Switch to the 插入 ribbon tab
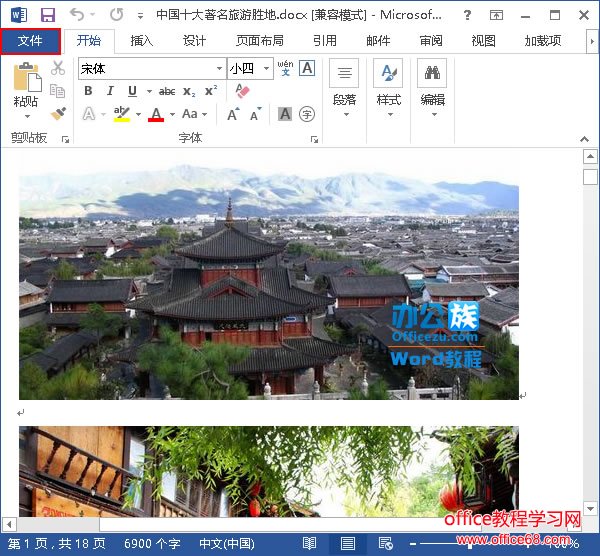This screenshot has height=556, width=600. 141,41
